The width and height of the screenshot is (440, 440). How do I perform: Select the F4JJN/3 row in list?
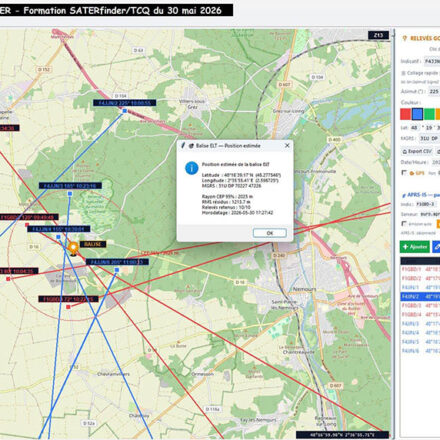420,324
